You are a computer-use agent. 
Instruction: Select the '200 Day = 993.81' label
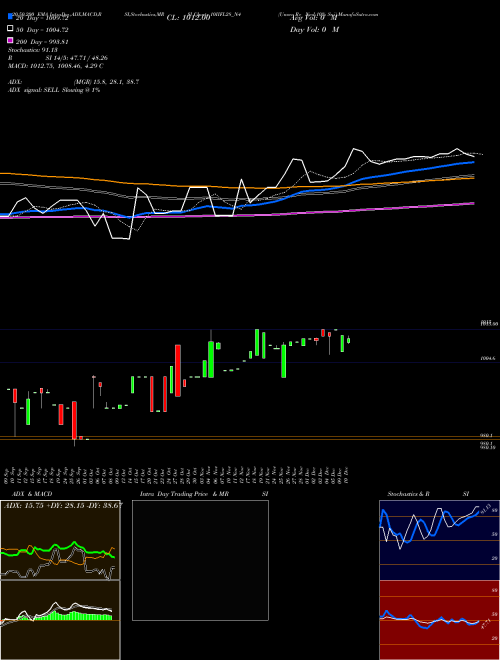point(42,42)
